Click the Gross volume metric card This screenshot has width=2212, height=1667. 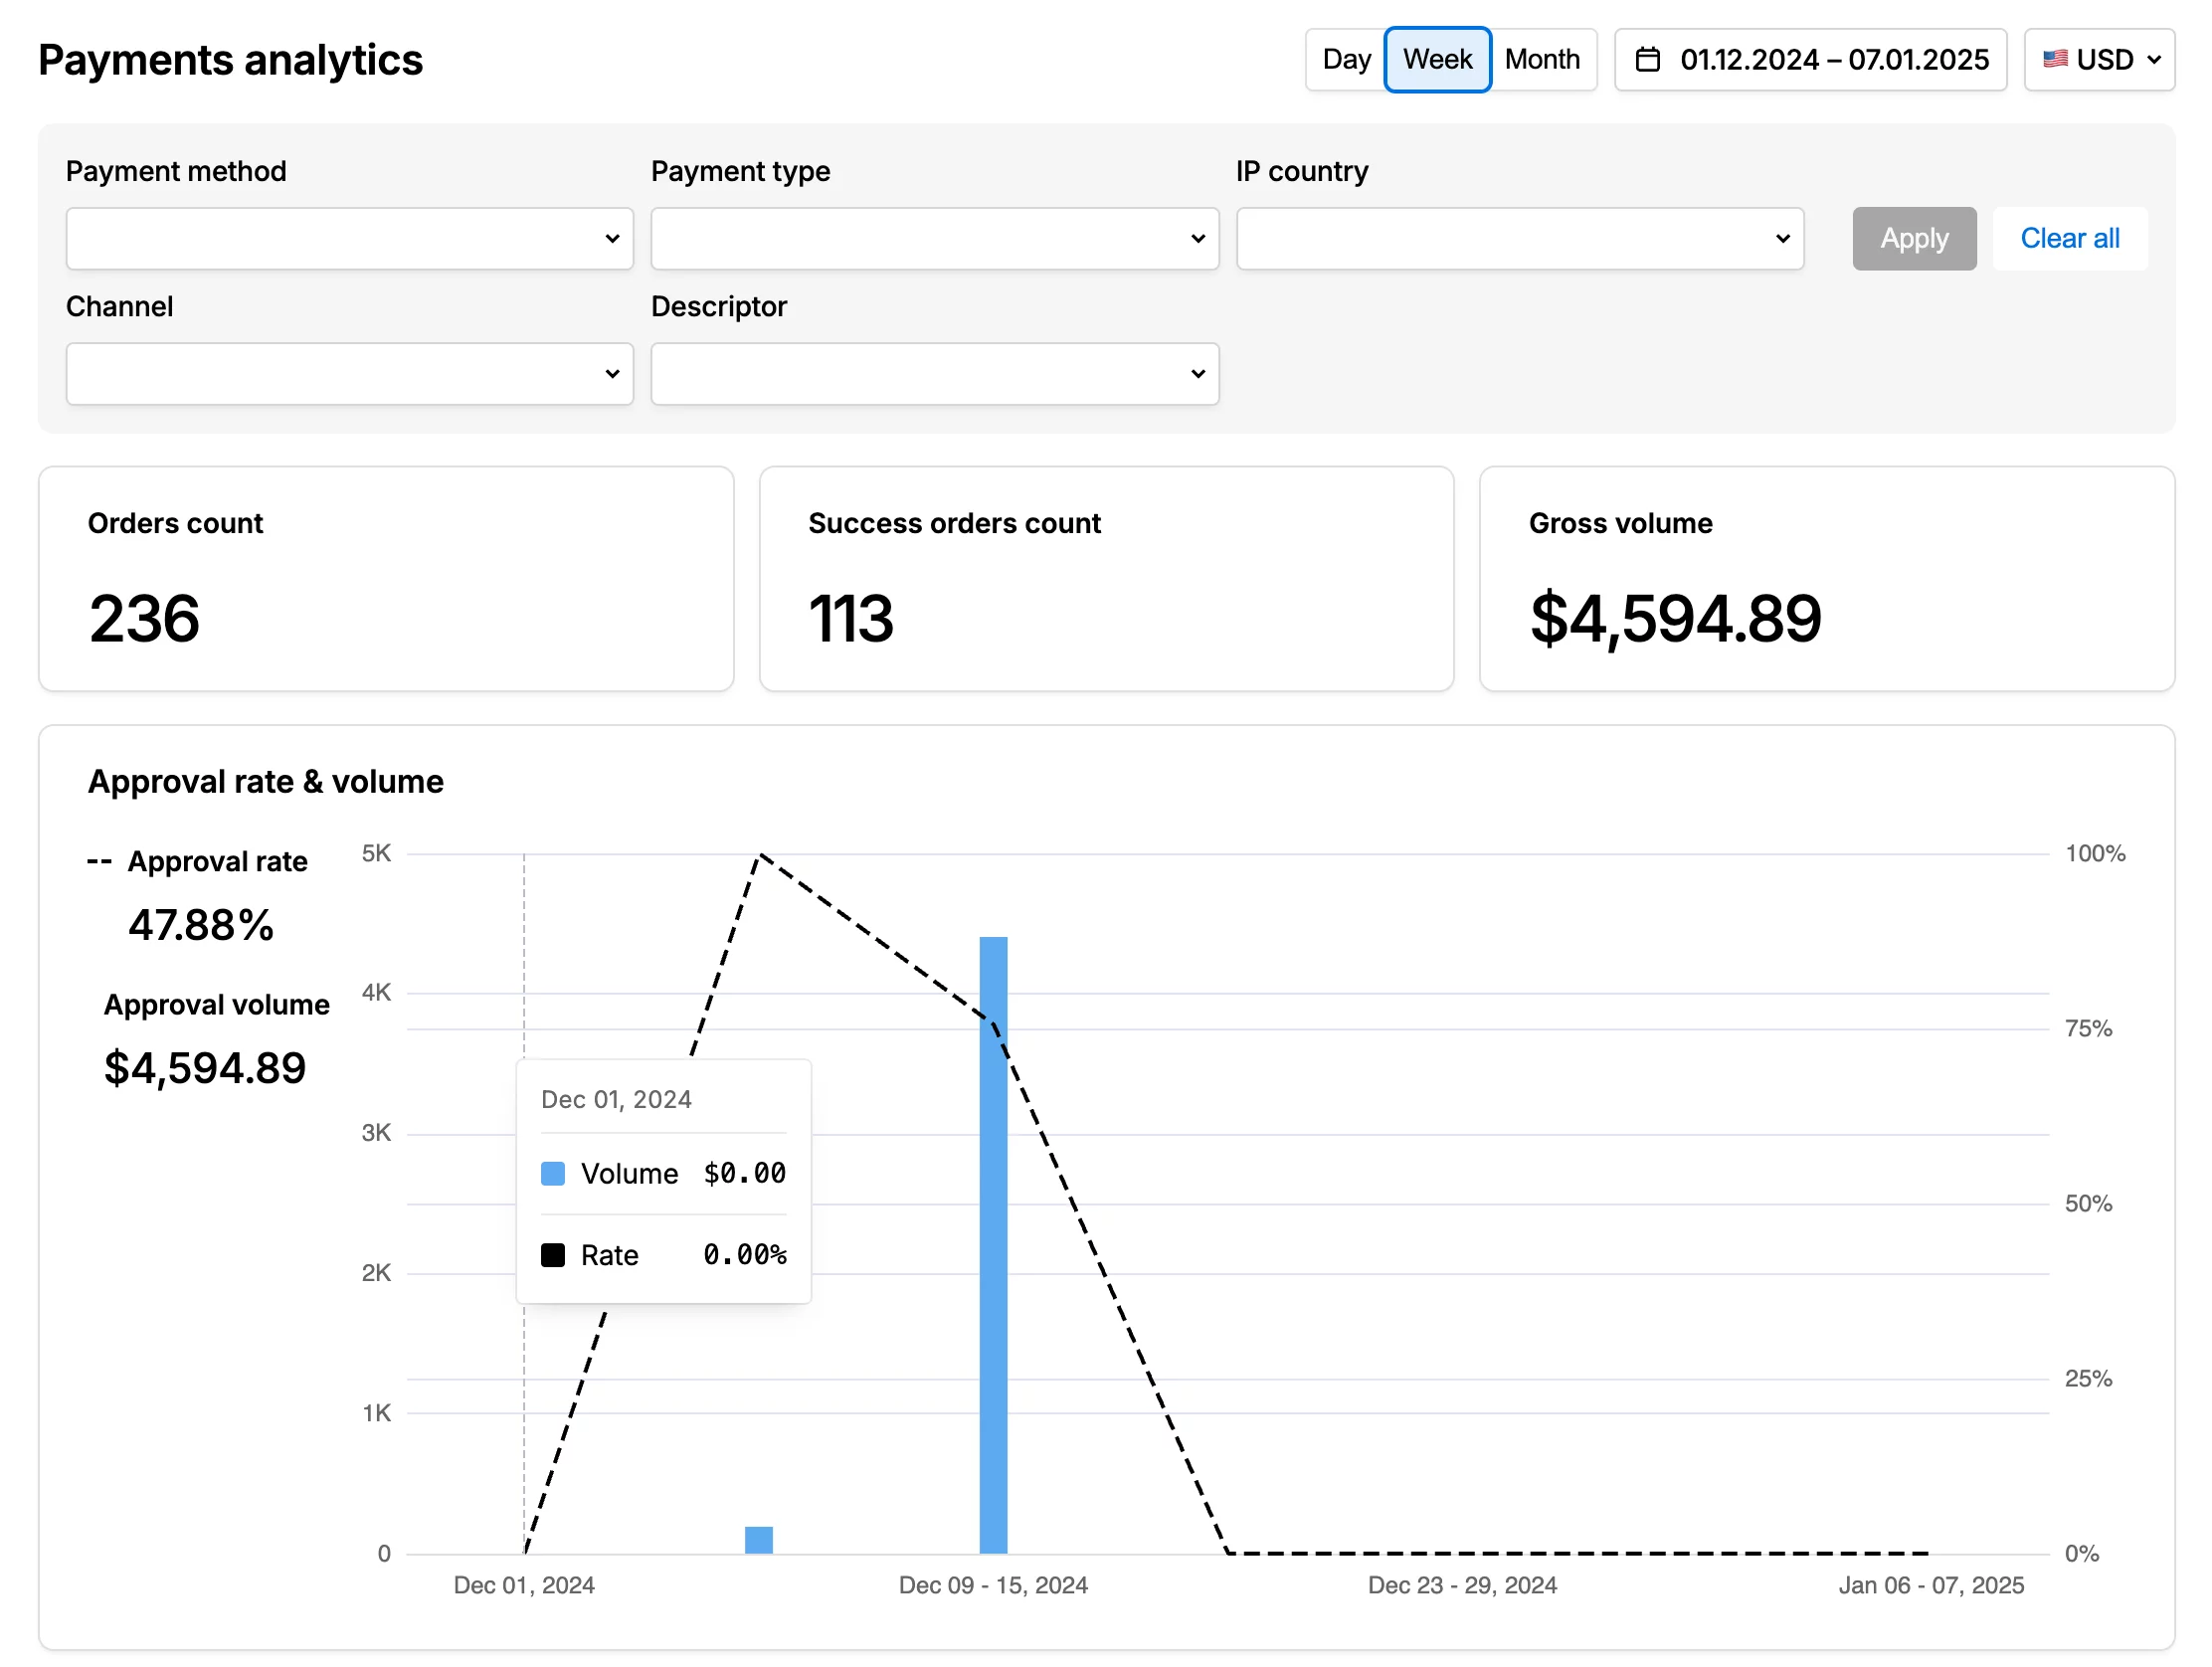[x=1827, y=578]
